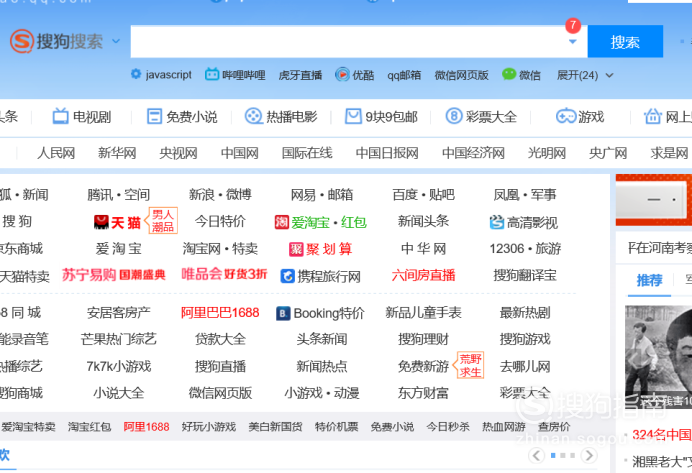Click the blue 搜索 button

(625, 41)
